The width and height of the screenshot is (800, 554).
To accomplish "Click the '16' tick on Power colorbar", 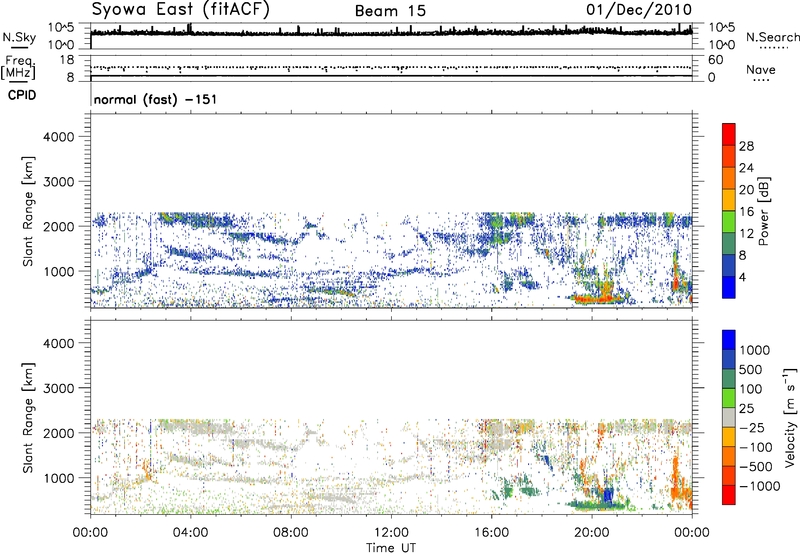I will pyautogui.click(x=746, y=212).
